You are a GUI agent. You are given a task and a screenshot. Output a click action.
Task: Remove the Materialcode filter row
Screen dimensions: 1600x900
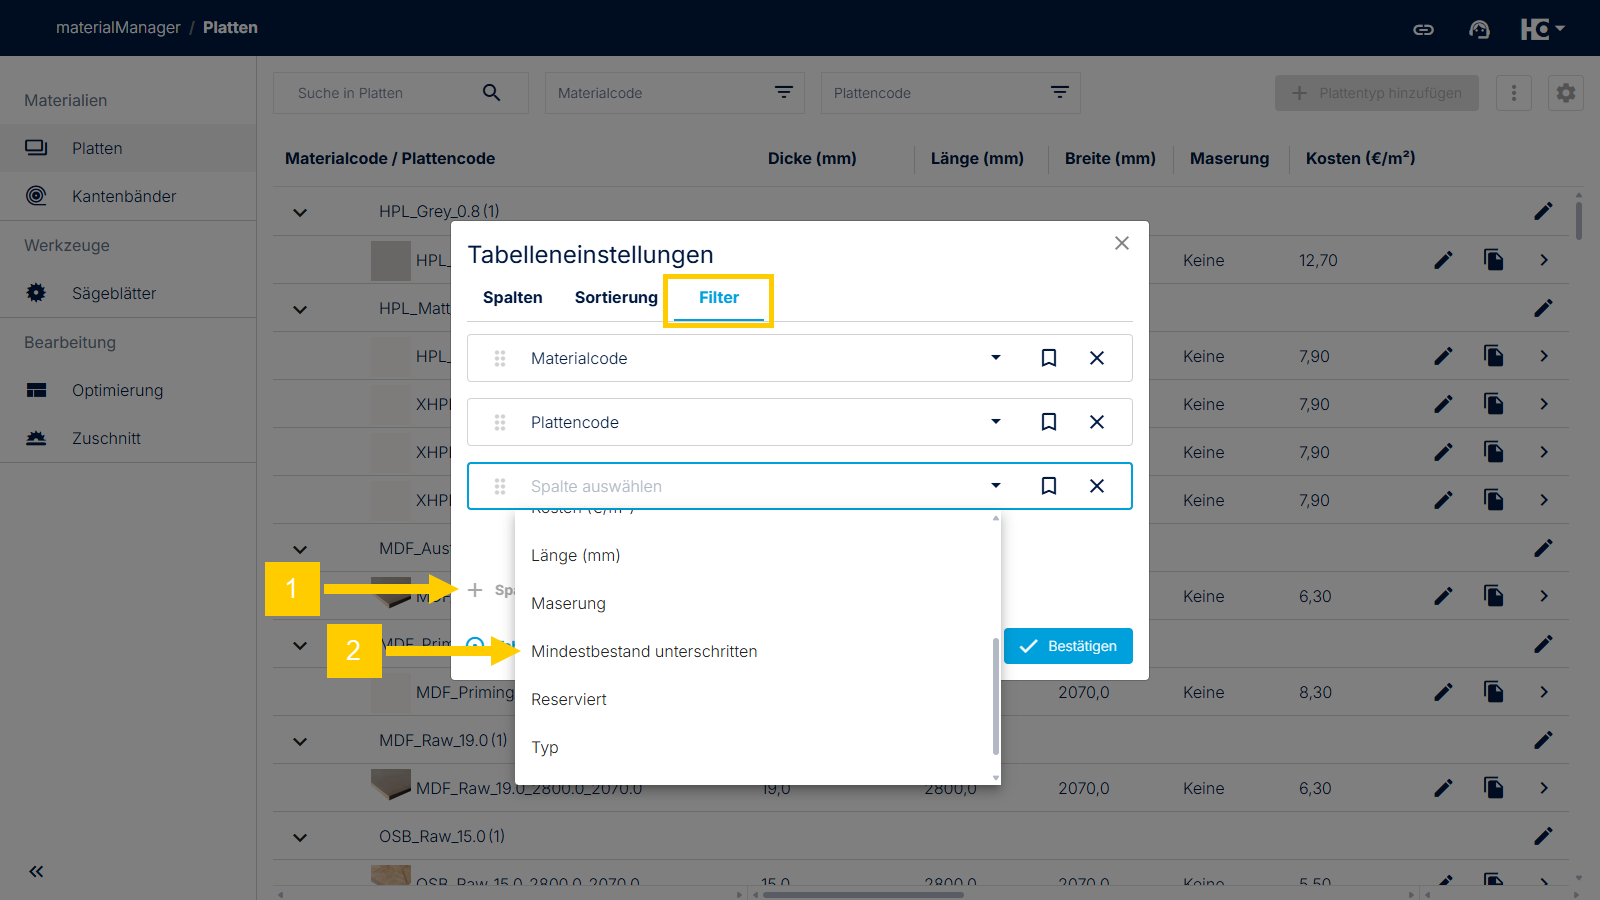1097,358
